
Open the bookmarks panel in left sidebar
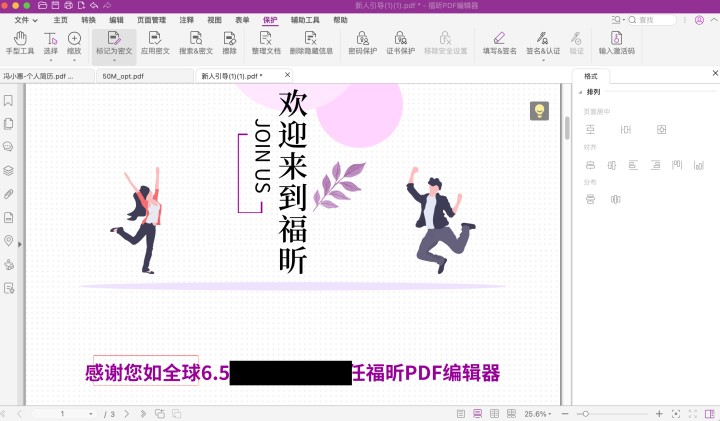point(9,100)
